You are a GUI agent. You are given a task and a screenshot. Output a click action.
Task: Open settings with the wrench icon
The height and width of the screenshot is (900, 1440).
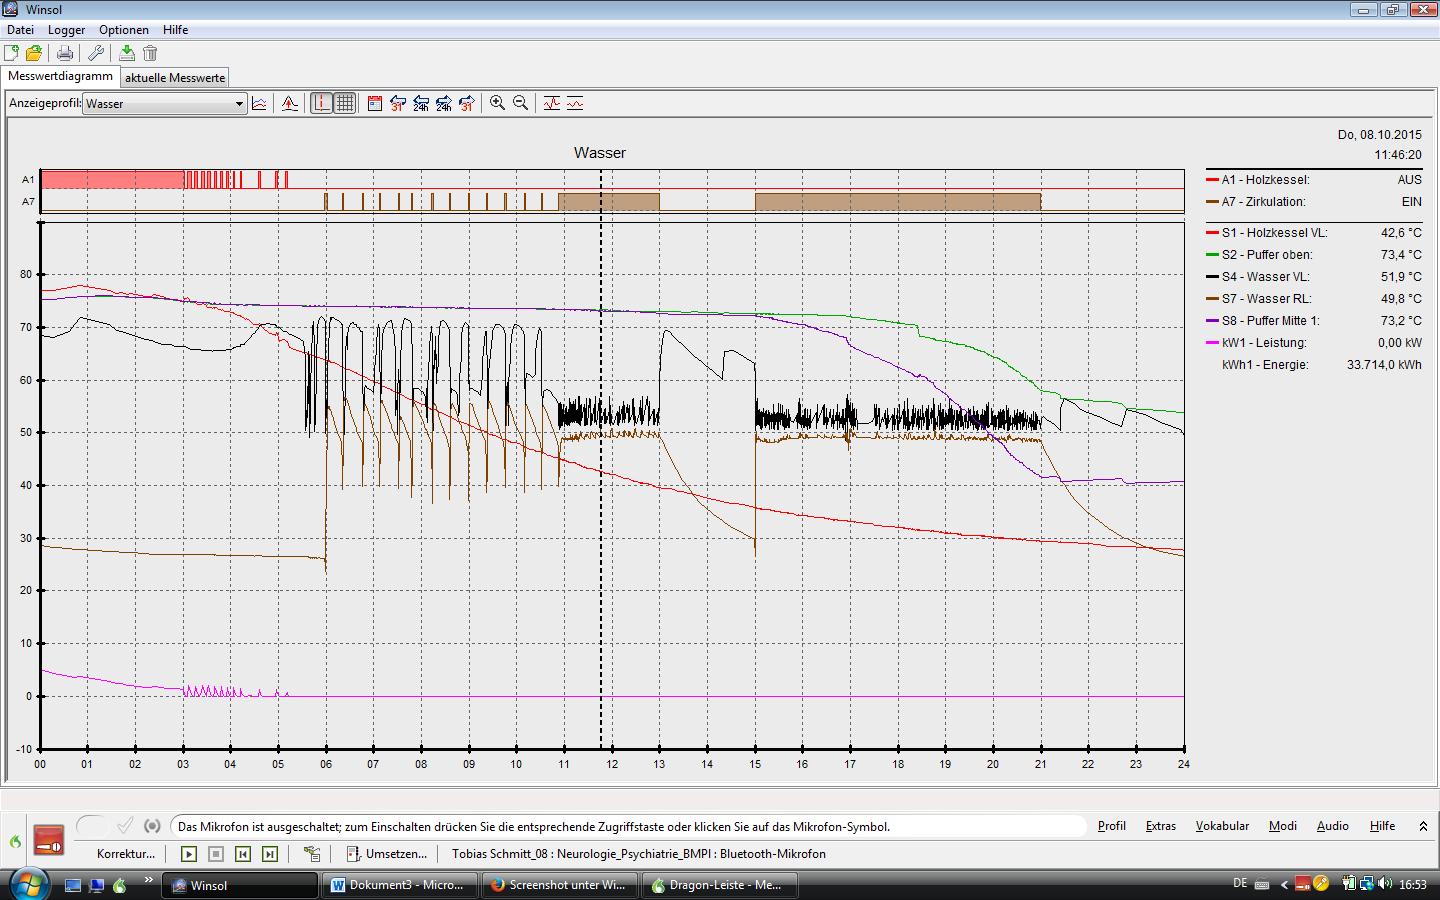tap(96, 53)
